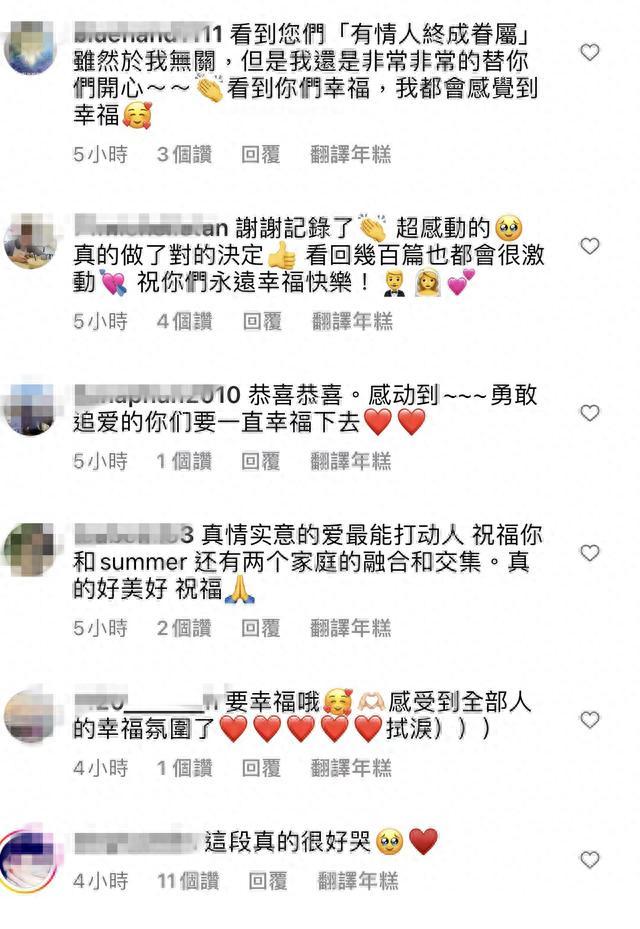View 4個讚 likes on second comment
This screenshot has height=929, width=640.
(184, 322)
